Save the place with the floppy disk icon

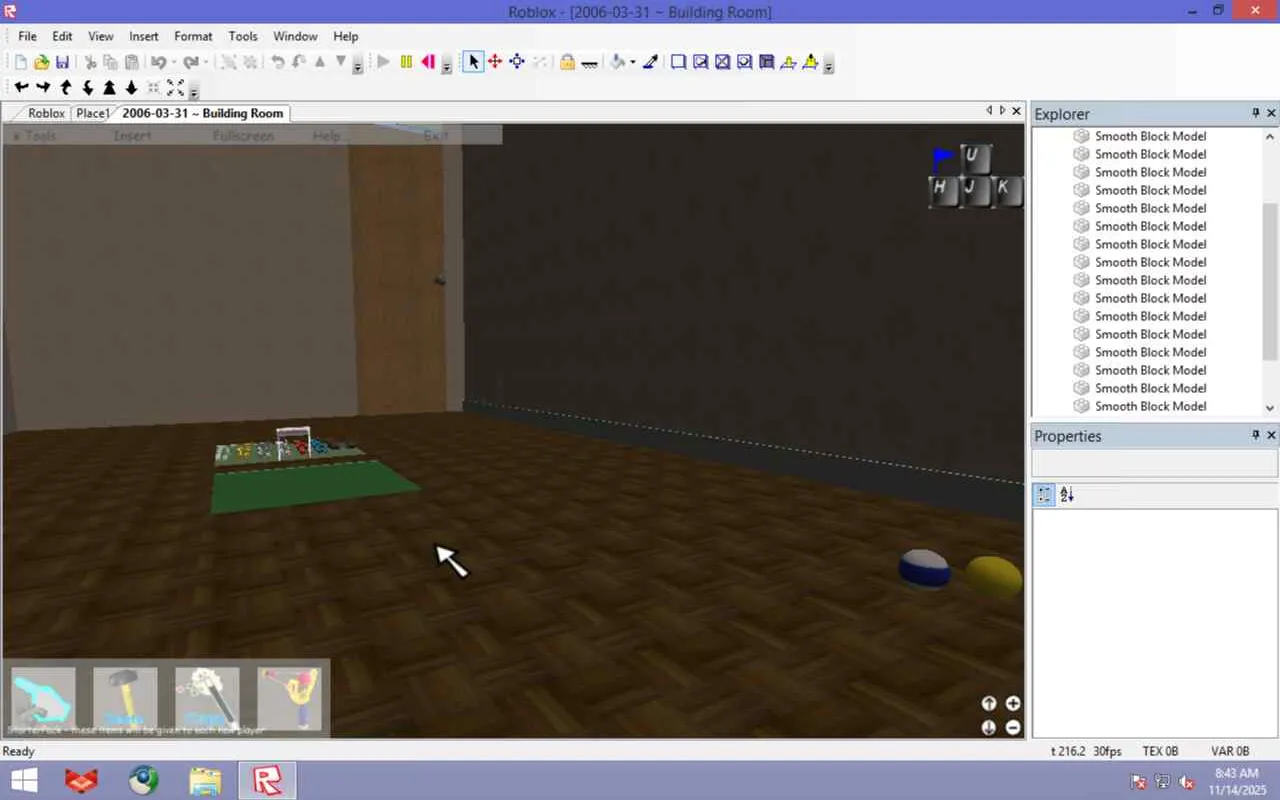(62, 62)
